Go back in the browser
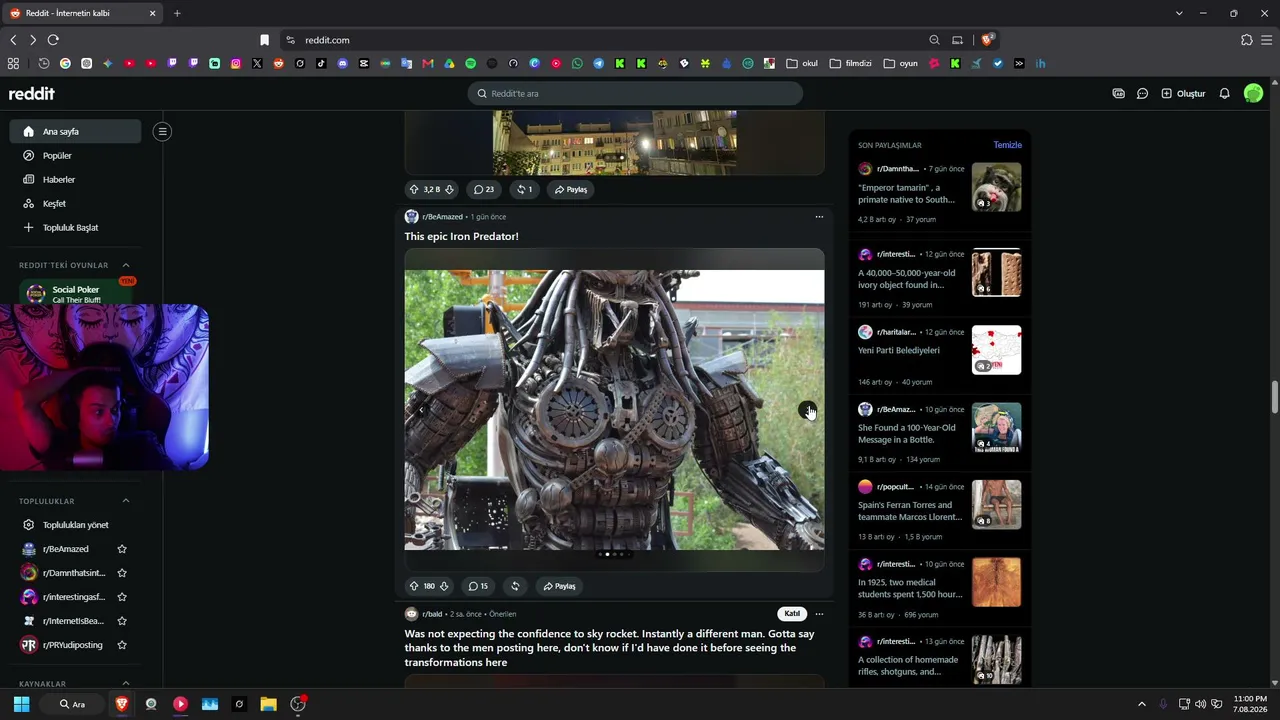 click(x=13, y=40)
